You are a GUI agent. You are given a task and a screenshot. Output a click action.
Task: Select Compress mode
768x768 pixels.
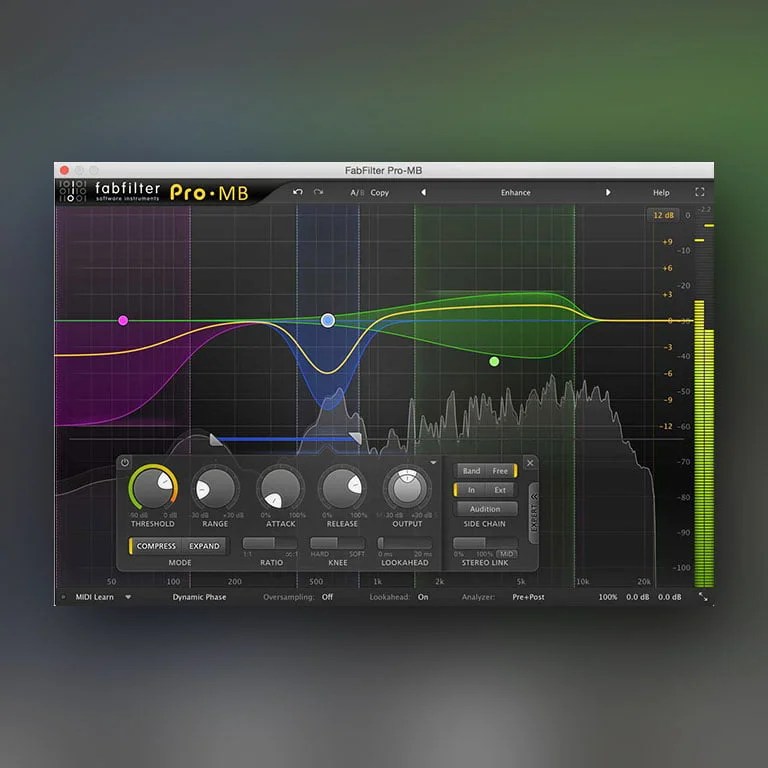[x=155, y=546]
